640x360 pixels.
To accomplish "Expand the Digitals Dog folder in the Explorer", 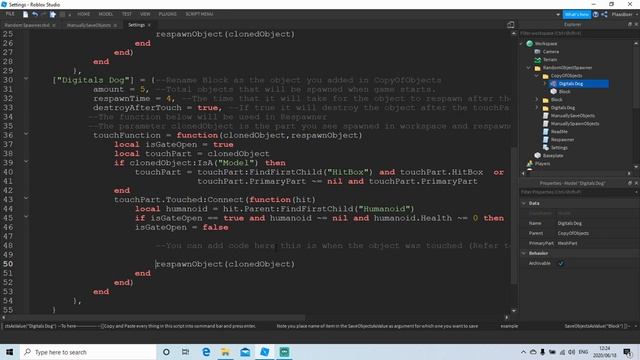I will point(537,108).
